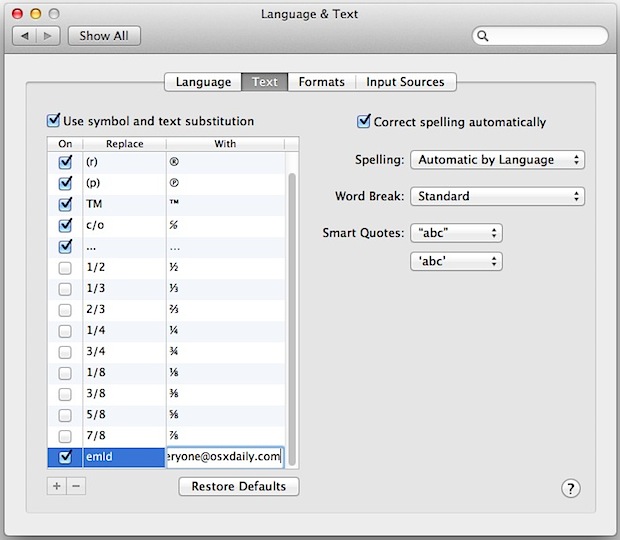The width and height of the screenshot is (620, 540).
Task: Open the Word Break dropdown
Action: point(497,196)
